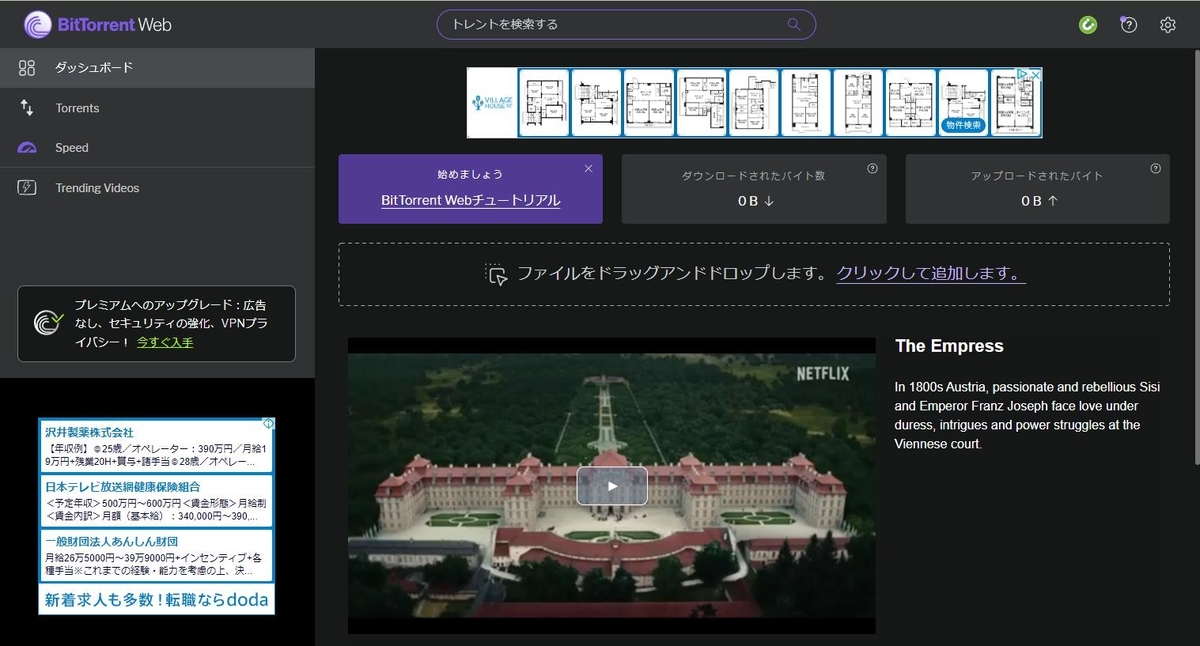
Task: Open the BitTorrent Webチュートリアル link
Action: coord(470,200)
